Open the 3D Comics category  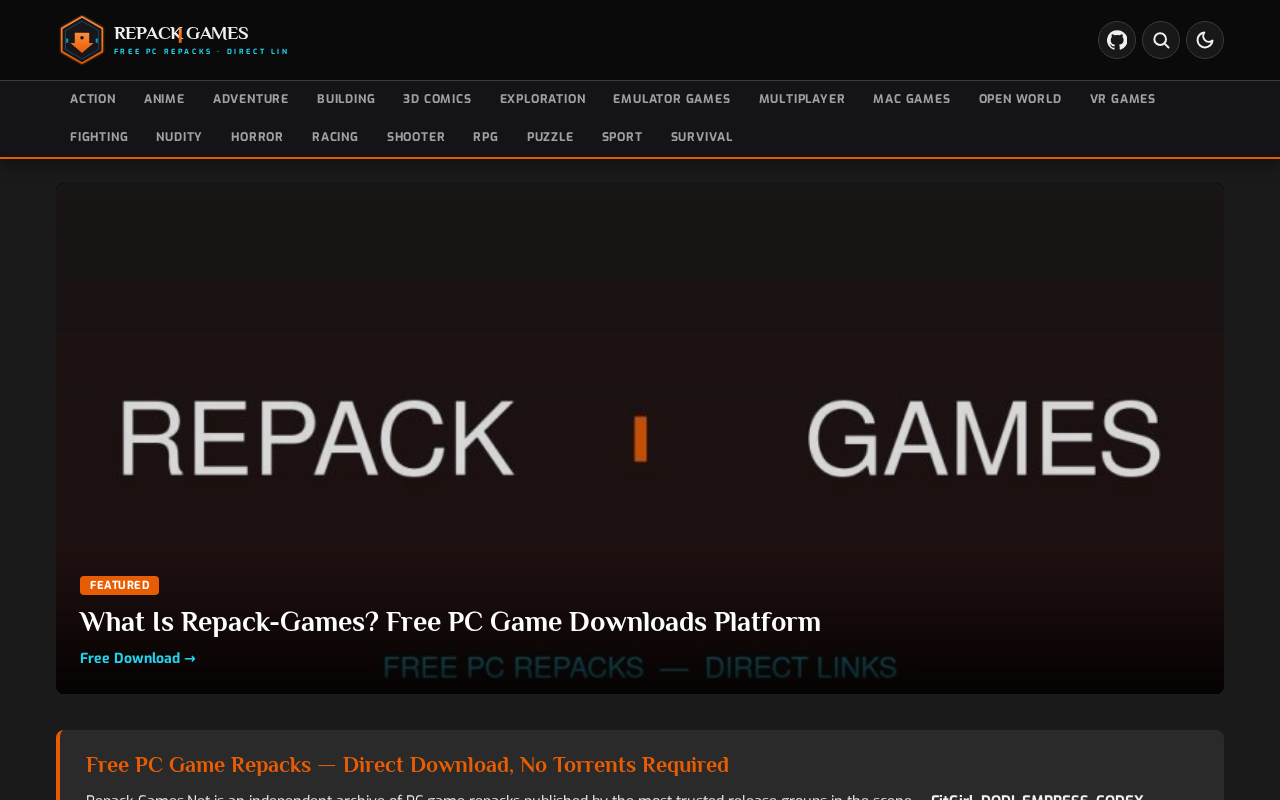point(437,99)
